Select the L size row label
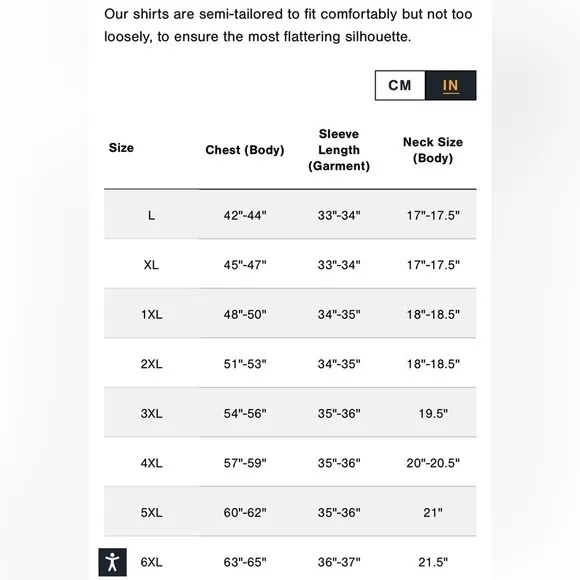The height and width of the screenshot is (580, 580). (x=151, y=215)
